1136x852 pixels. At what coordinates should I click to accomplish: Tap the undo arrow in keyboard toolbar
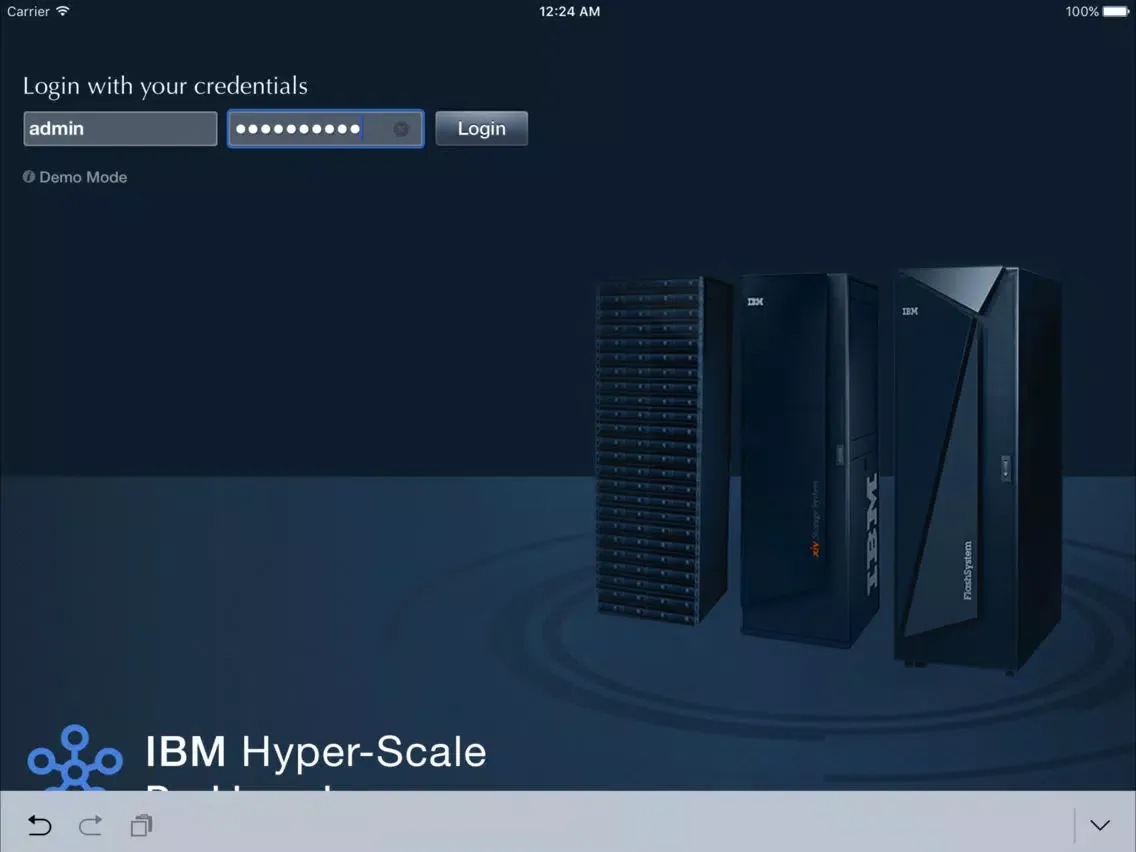click(x=40, y=824)
